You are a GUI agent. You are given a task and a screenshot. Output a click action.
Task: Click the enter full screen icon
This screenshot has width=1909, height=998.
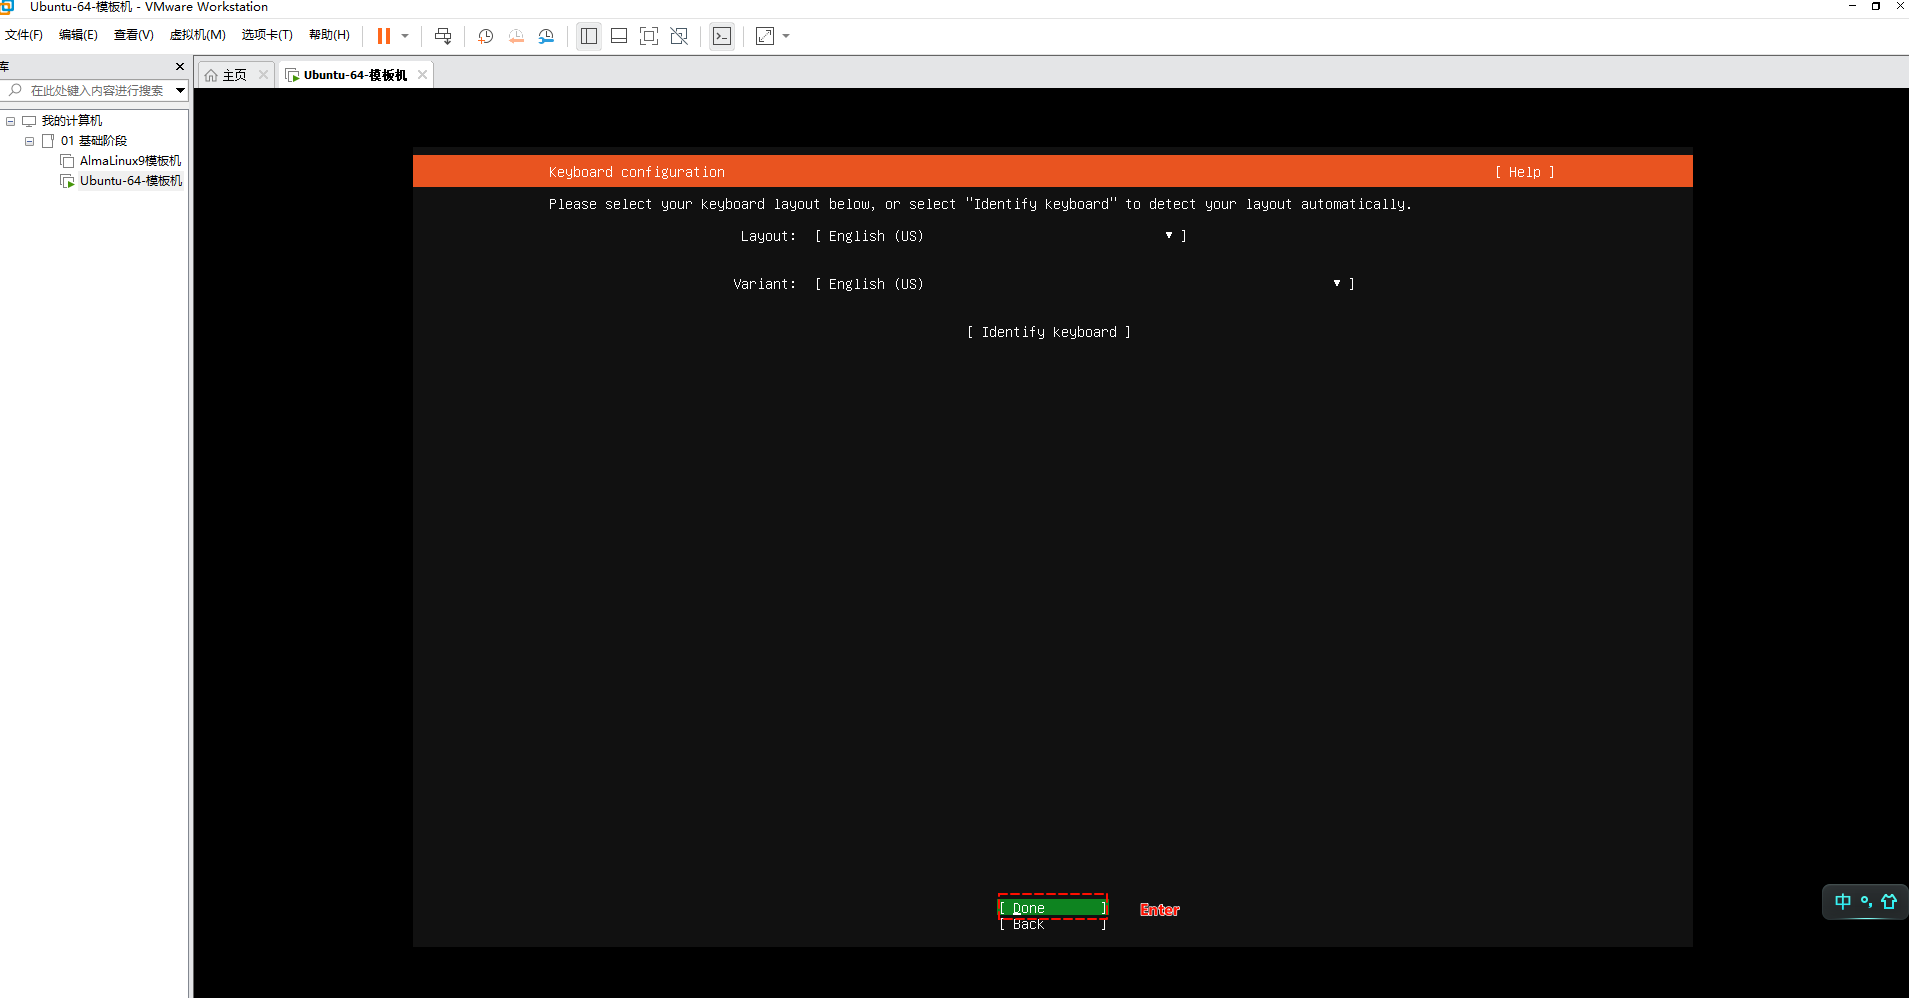(x=649, y=36)
